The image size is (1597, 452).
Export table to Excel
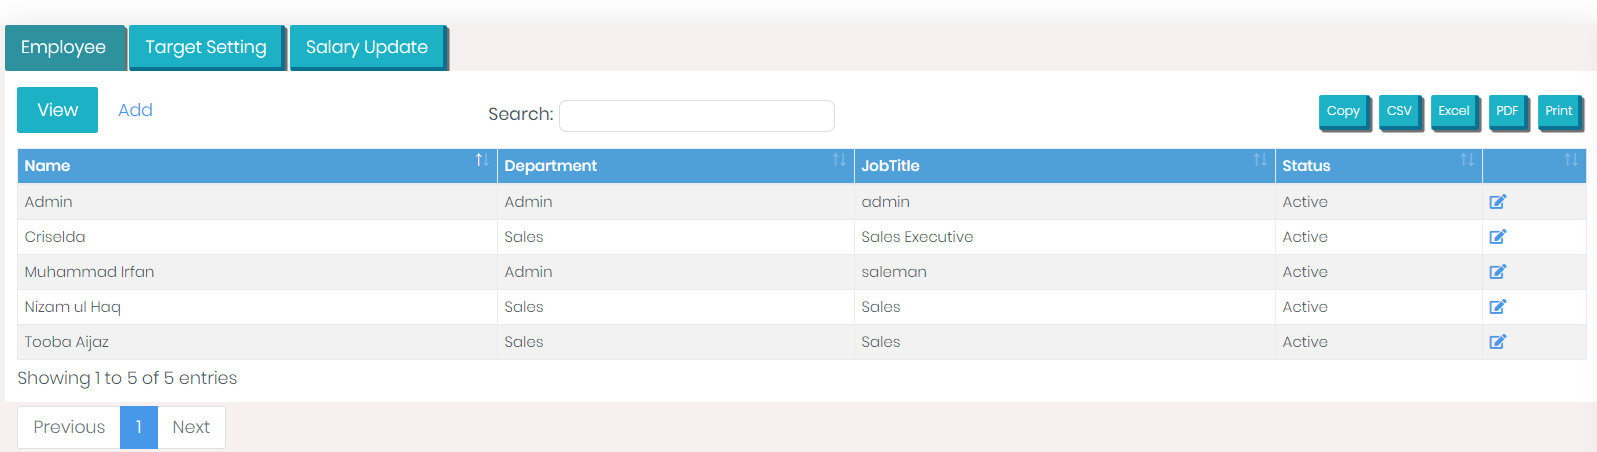click(1454, 111)
